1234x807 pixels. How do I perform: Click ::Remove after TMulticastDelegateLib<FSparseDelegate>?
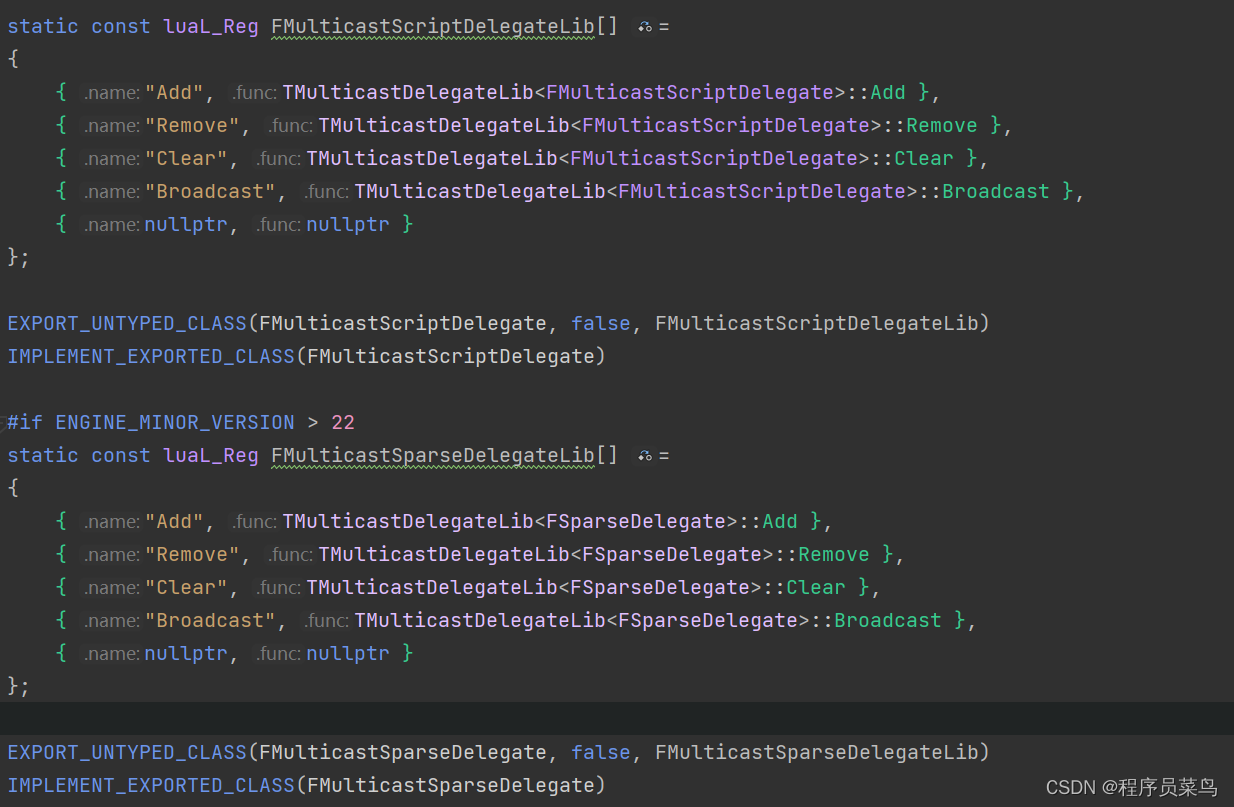point(822,554)
